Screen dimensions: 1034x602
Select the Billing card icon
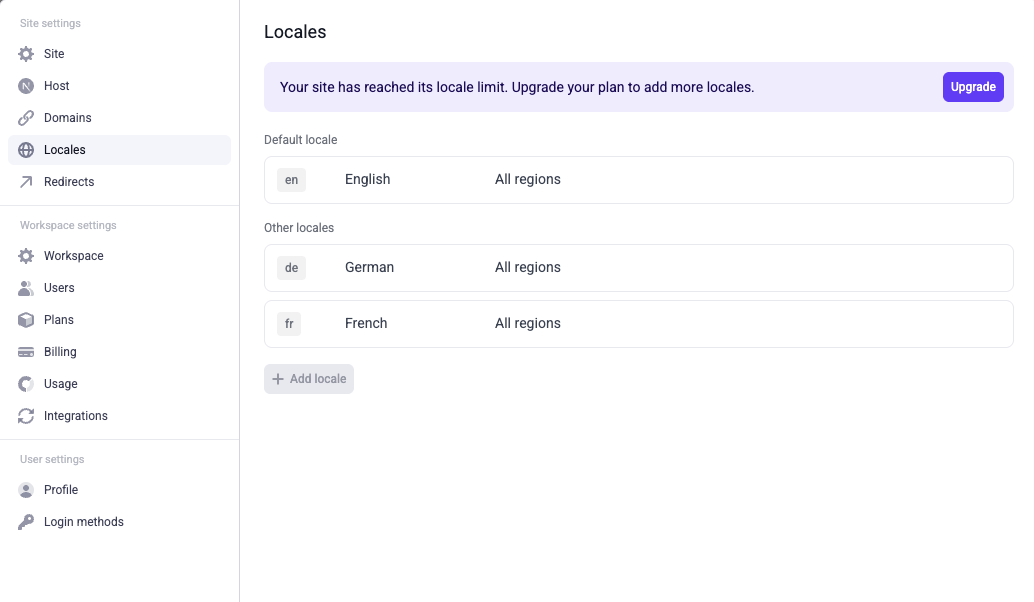[25, 351]
